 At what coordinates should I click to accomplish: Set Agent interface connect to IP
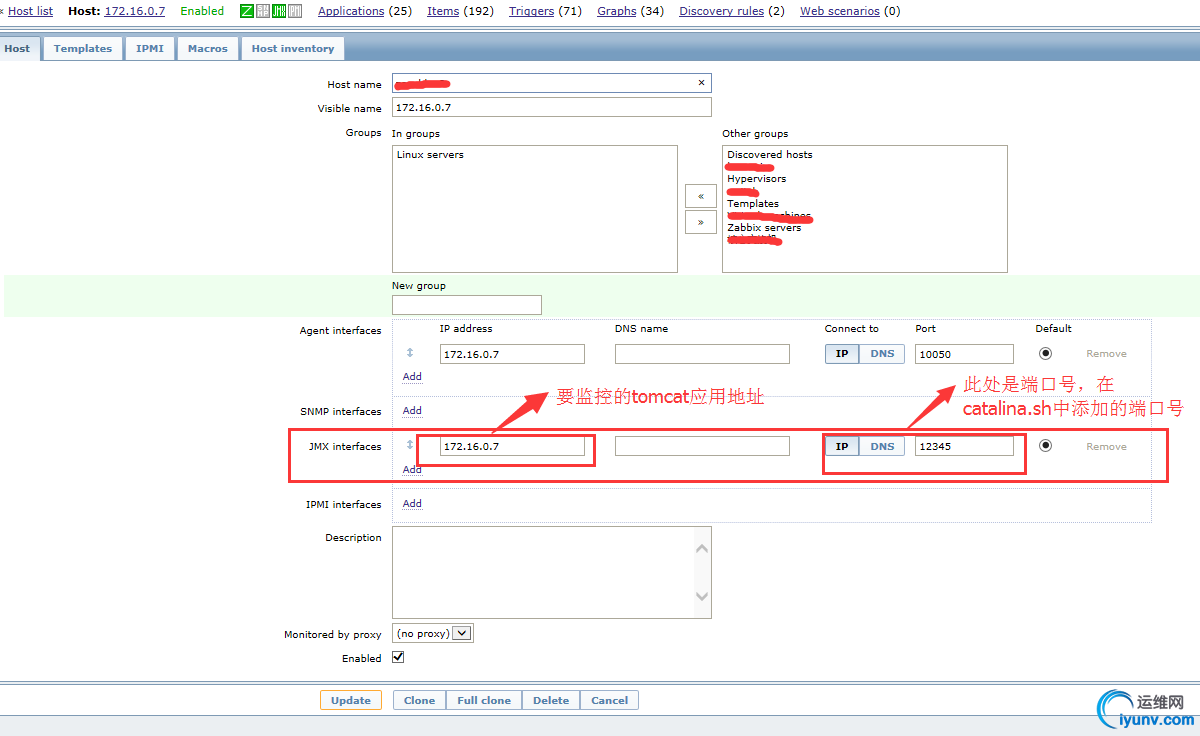[842, 354]
